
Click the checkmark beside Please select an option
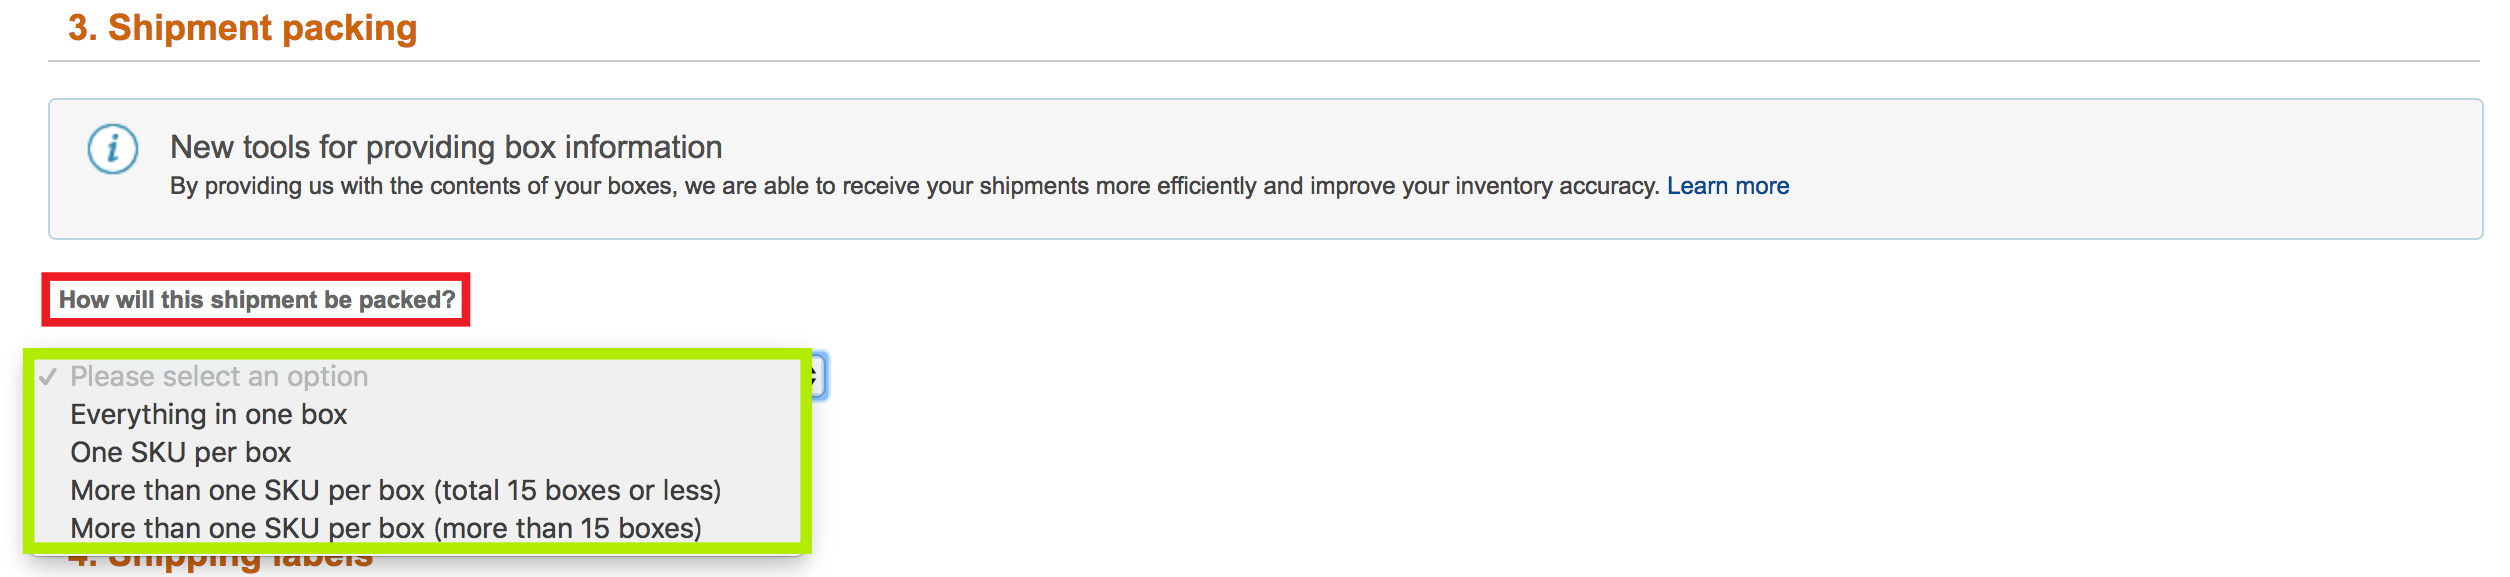[48, 377]
